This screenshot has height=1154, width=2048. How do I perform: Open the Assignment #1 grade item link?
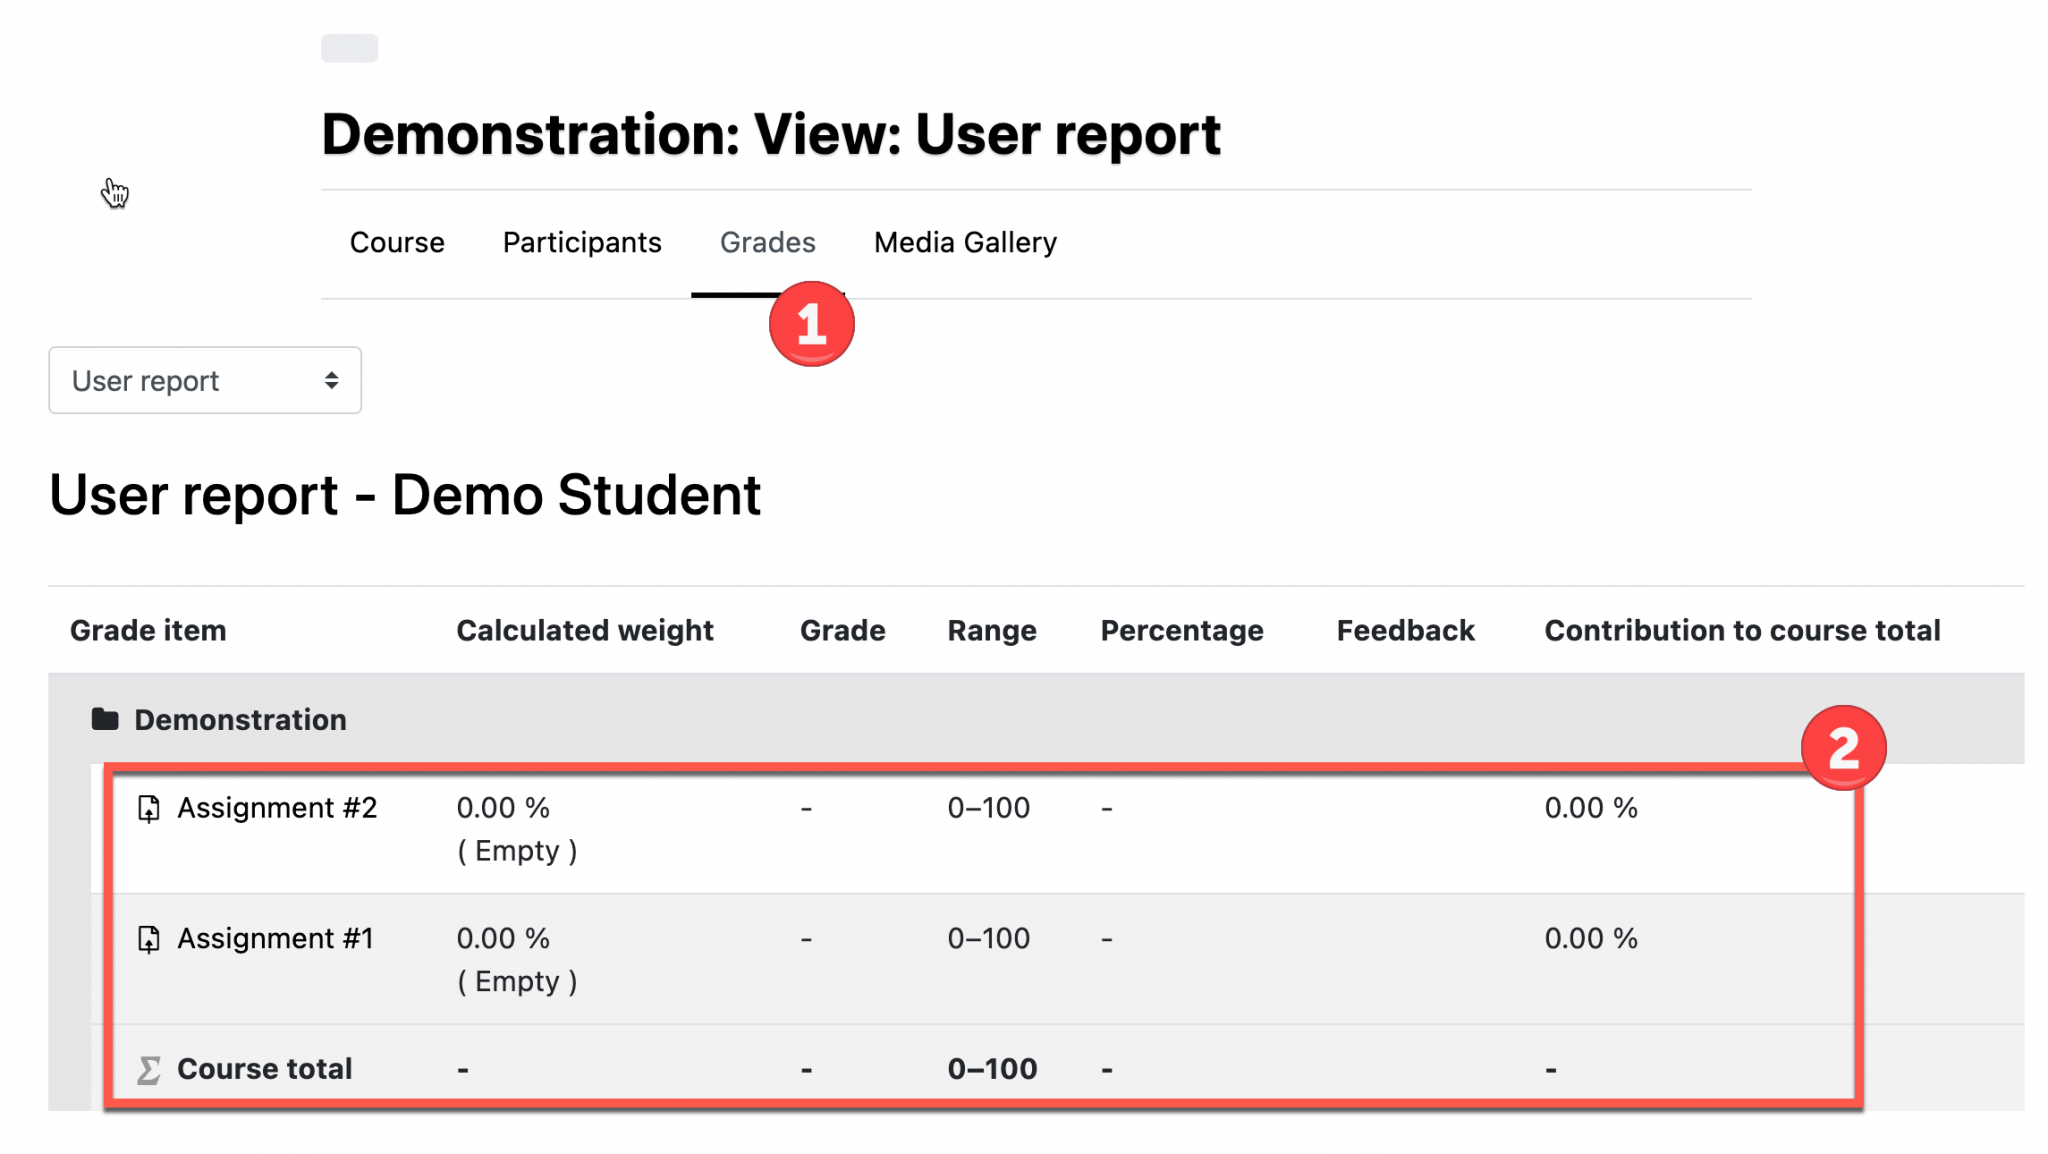[276, 938]
